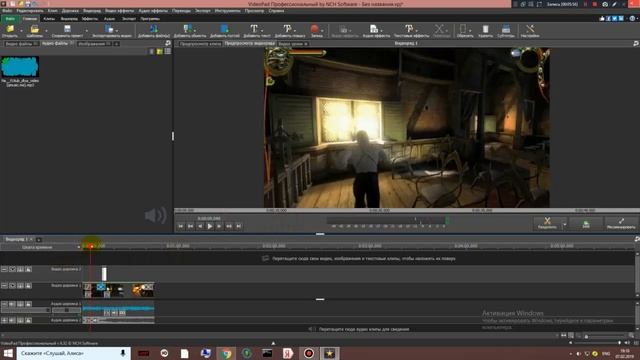This screenshot has width=640, height=360.
Task: Click the Twitter share icon
Action: click(x=615, y=18)
